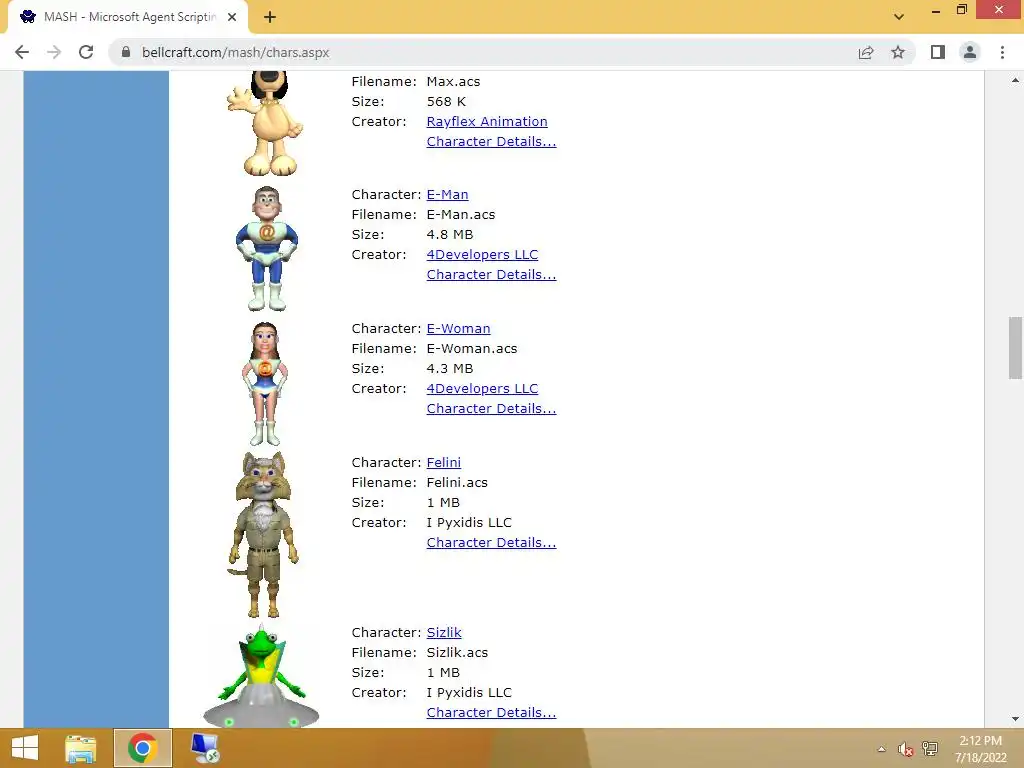This screenshot has width=1024, height=768.
Task: Open File Explorer from the taskbar
Action: click(x=81, y=748)
